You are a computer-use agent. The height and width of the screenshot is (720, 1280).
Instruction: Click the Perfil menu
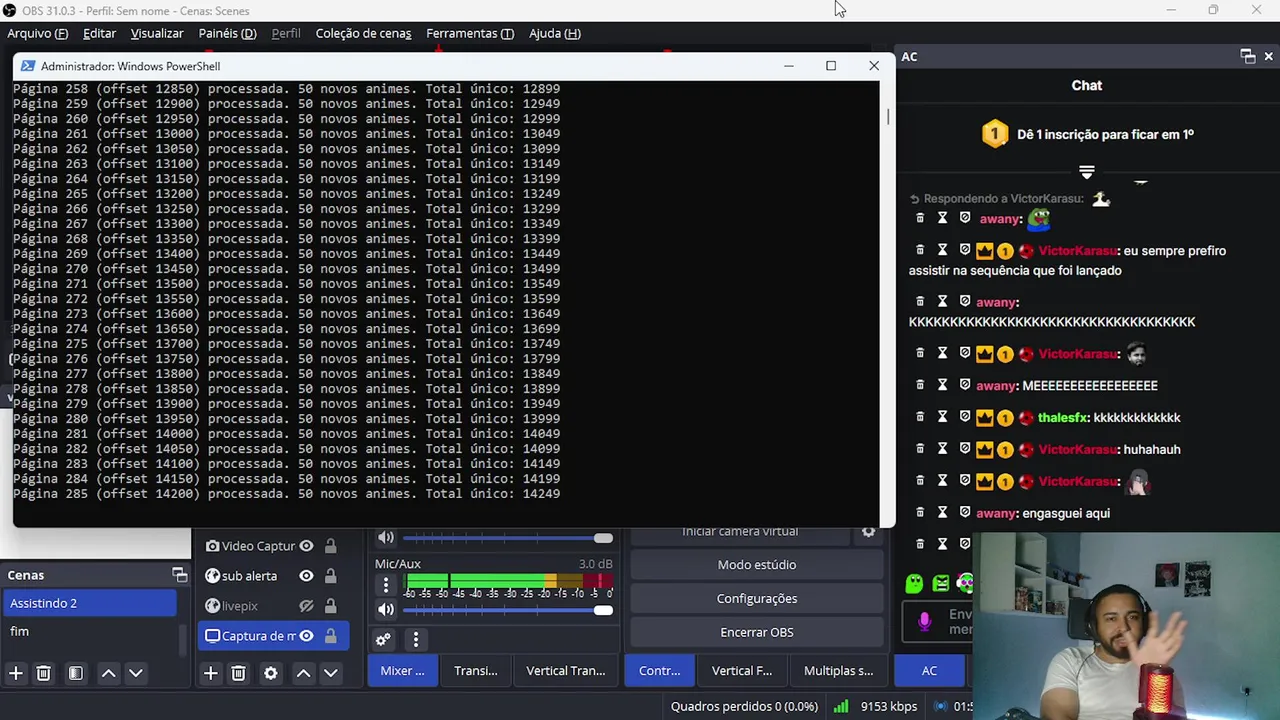coord(286,33)
